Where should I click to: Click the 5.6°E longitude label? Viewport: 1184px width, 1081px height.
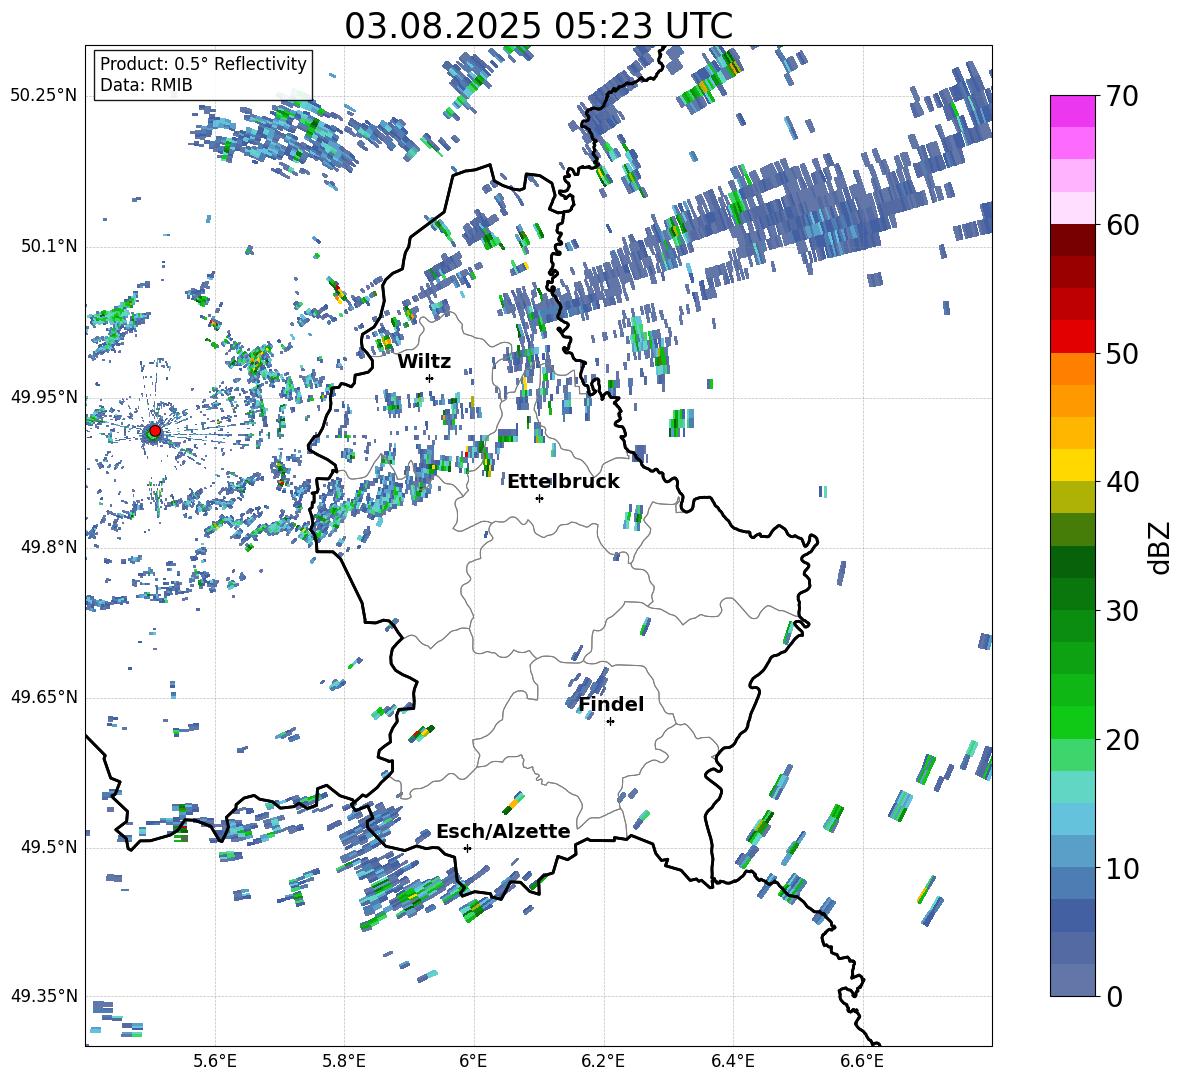click(x=215, y=1061)
